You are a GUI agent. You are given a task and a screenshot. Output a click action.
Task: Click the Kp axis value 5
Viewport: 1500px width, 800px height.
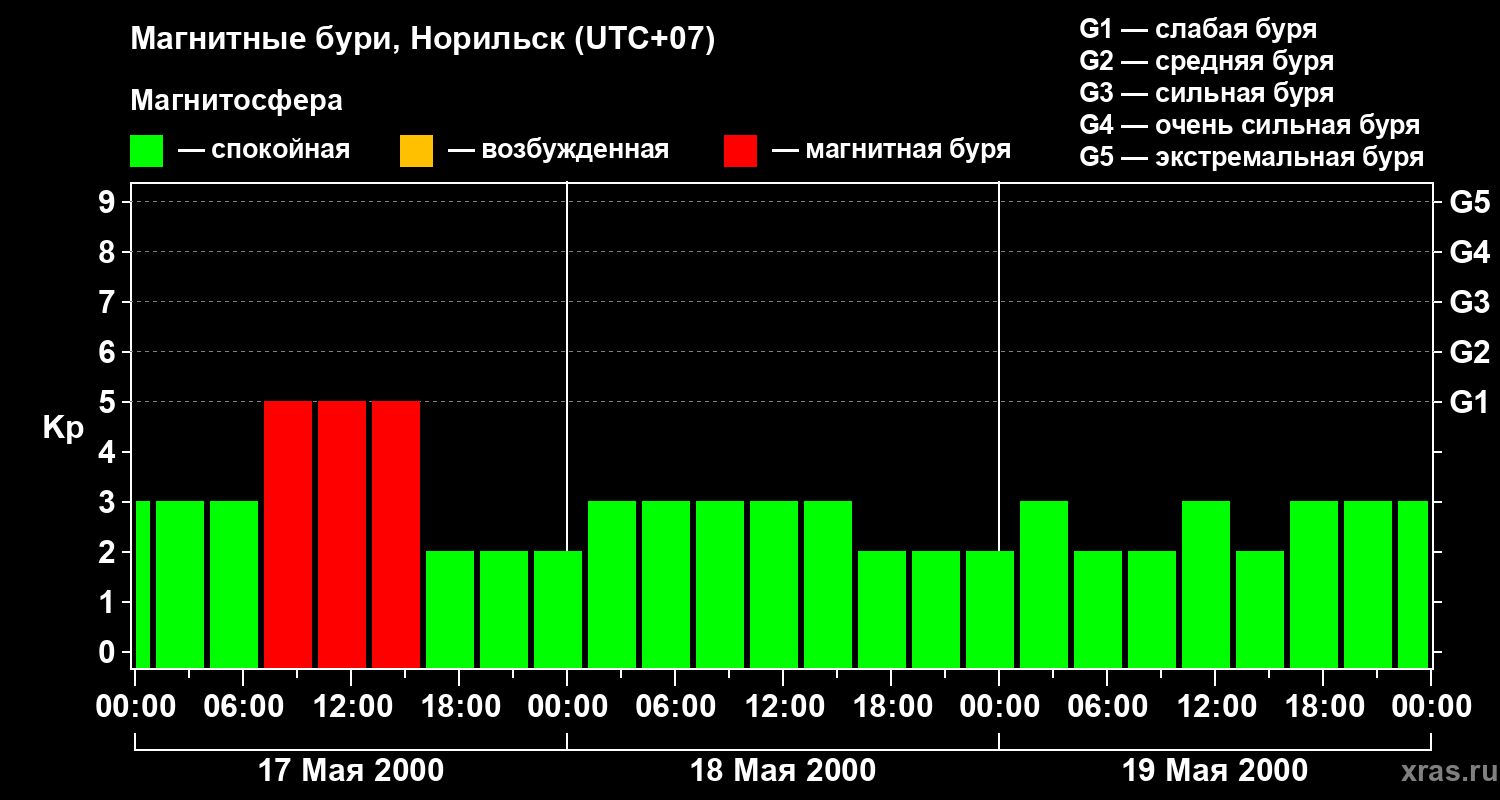109,402
